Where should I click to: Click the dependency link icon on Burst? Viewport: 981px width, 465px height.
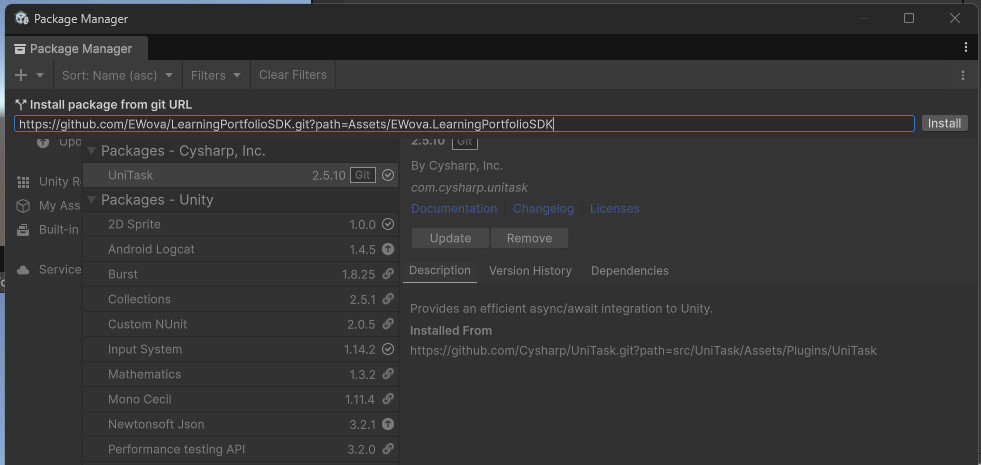click(x=388, y=274)
